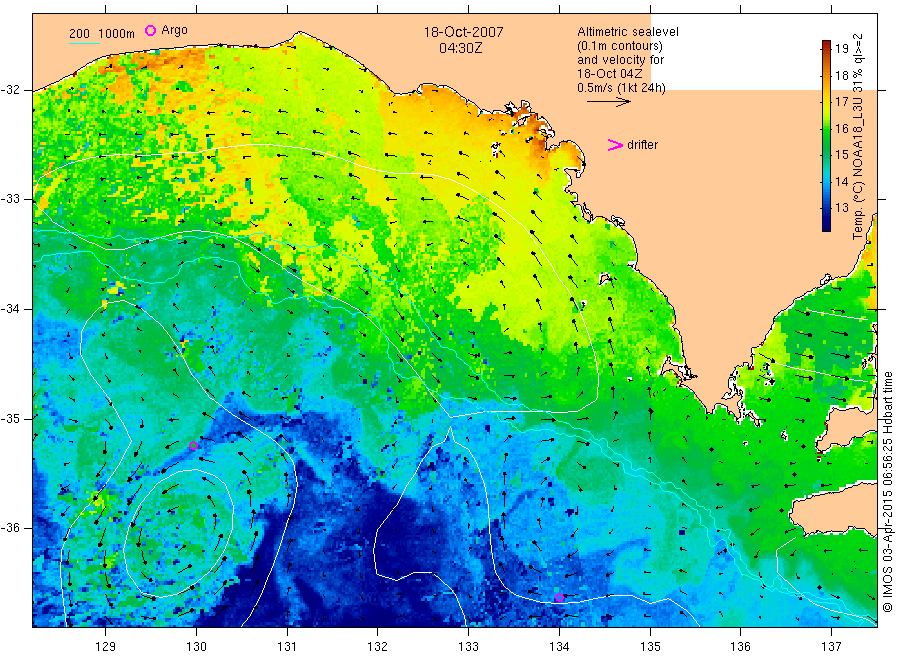This screenshot has height=660, width=900.
Task: Click the color bar value '19'
Action: (x=841, y=48)
